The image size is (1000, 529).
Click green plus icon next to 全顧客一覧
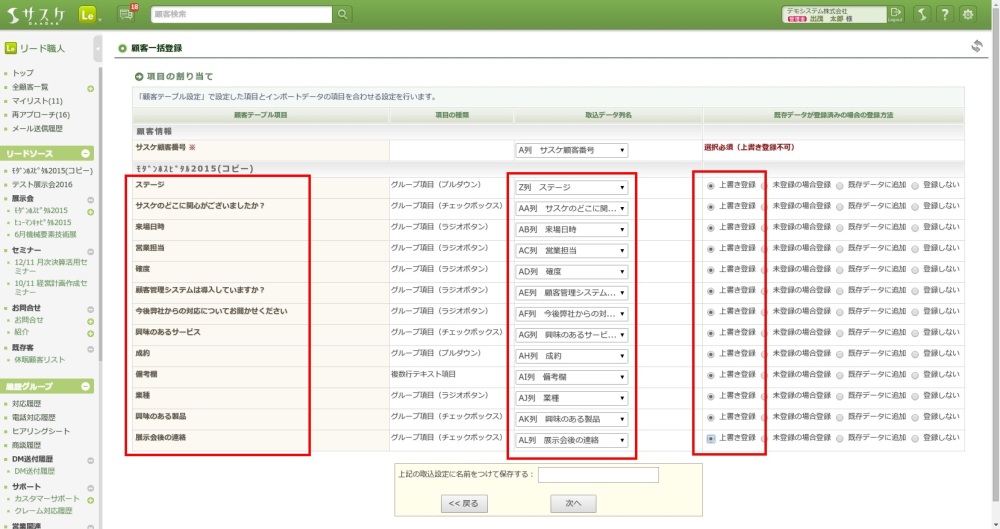click(x=91, y=88)
